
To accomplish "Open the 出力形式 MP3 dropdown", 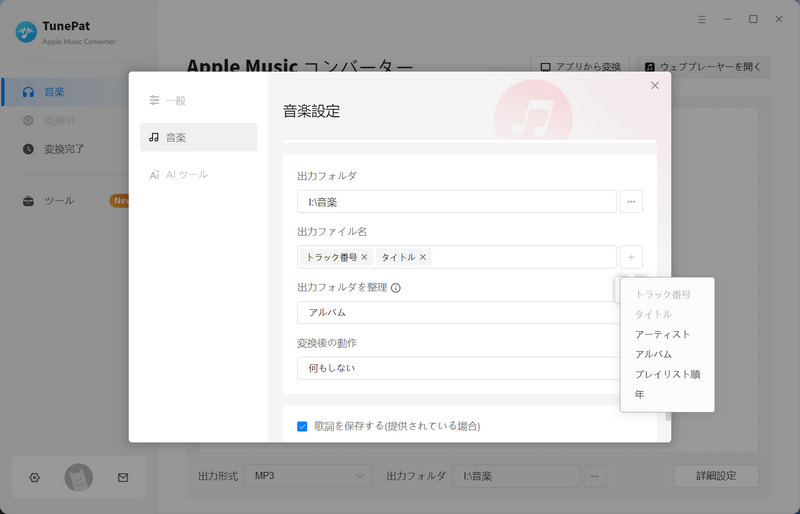I will [x=308, y=476].
